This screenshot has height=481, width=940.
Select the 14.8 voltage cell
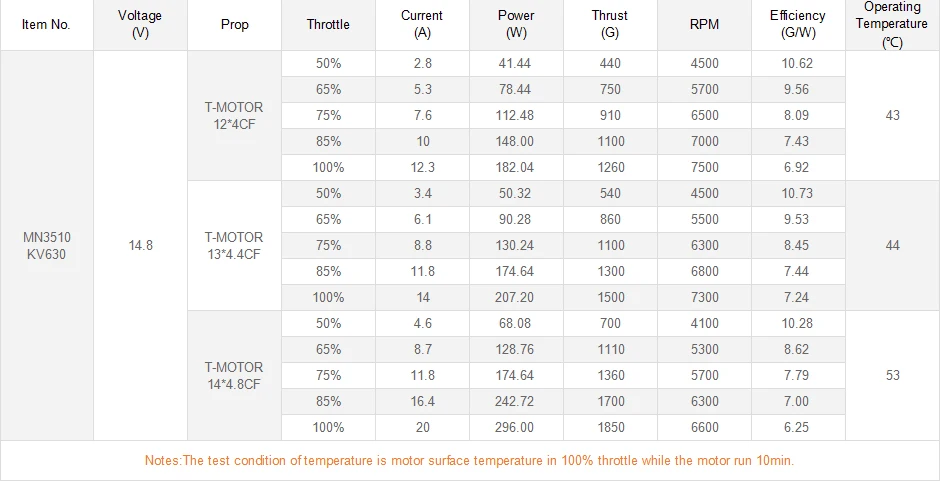click(x=140, y=245)
